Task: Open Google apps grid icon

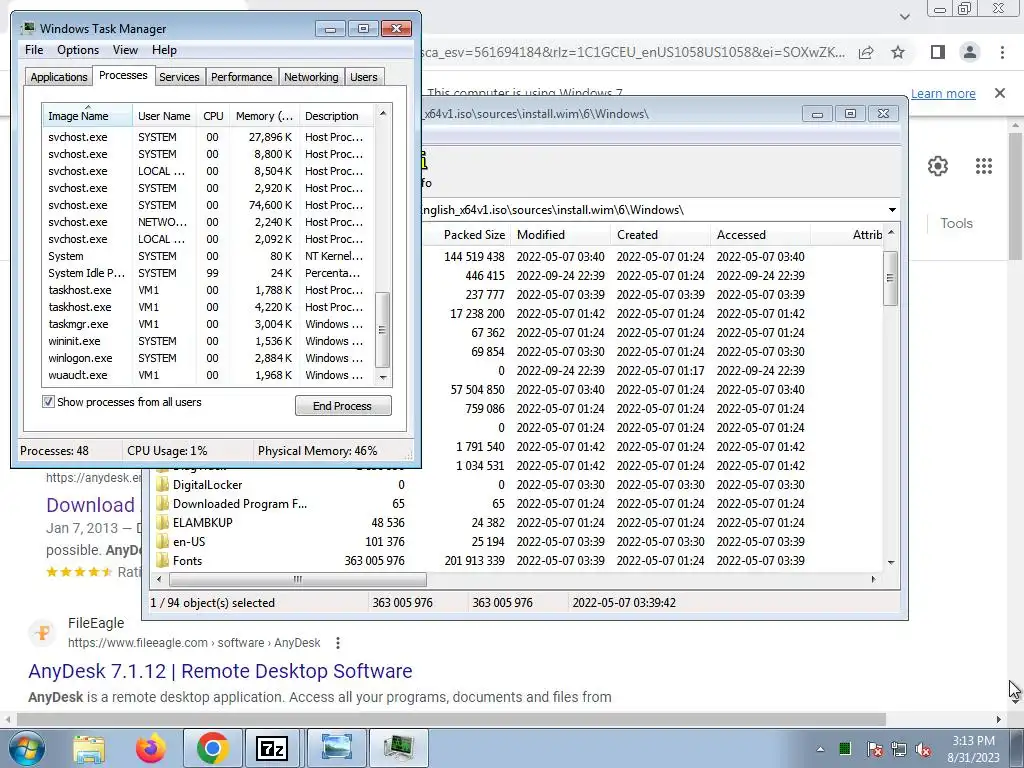Action: (x=984, y=166)
